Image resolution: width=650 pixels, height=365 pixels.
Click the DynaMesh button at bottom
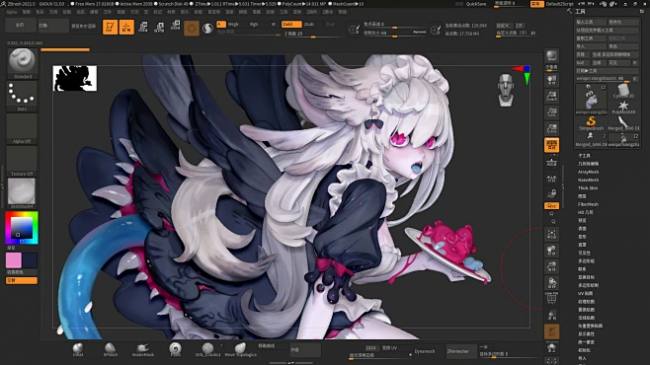(425, 351)
